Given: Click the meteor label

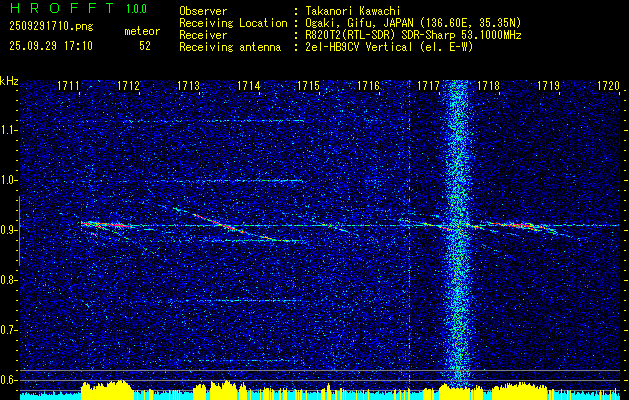Looking at the screenshot, I should pyautogui.click(x=142, y=31).
